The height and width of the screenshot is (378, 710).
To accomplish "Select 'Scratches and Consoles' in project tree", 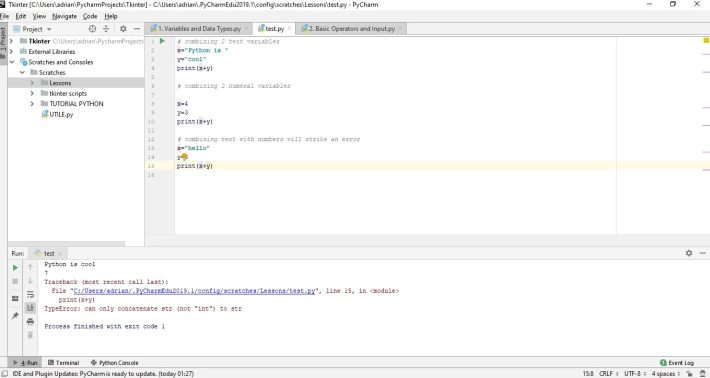I will (61, 62).
